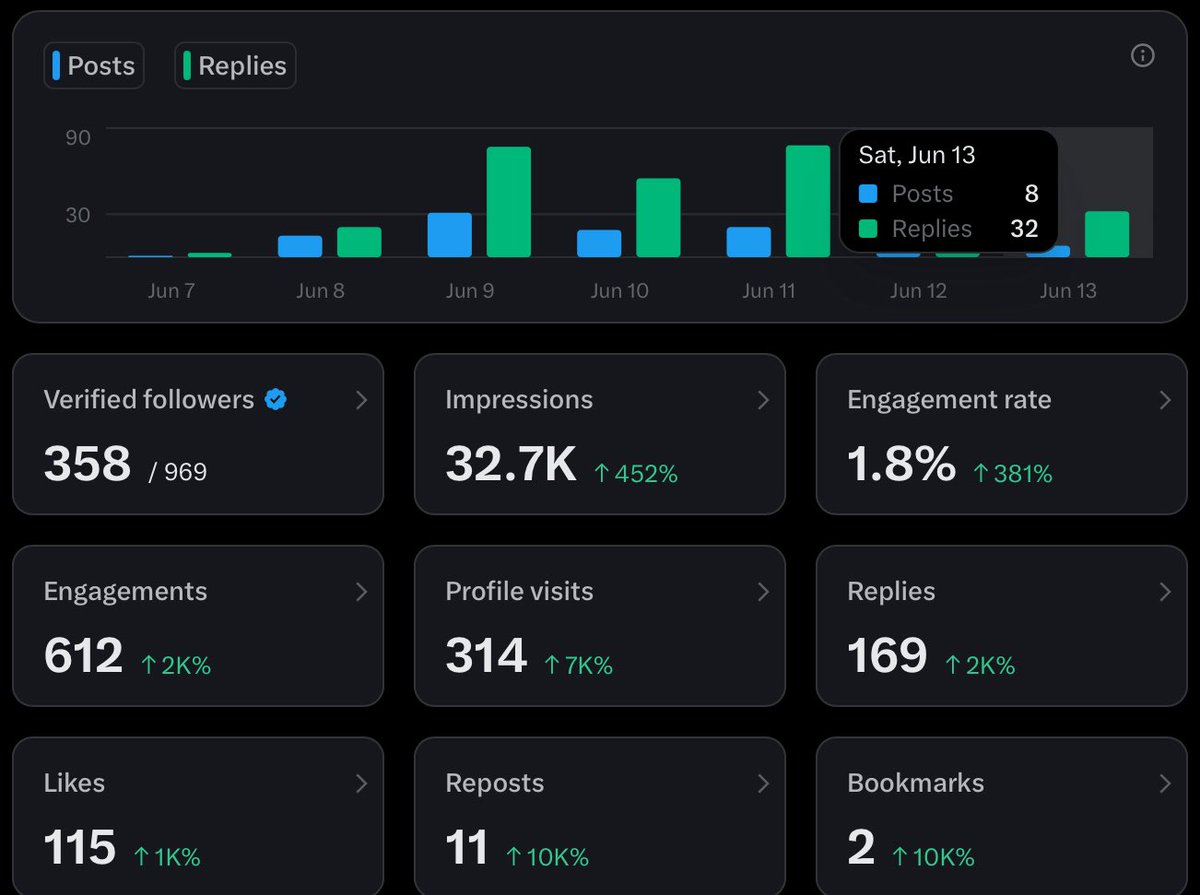Click the 358 verified followers value
Viewport: 1200px width, 895px height.
[87, 464]
